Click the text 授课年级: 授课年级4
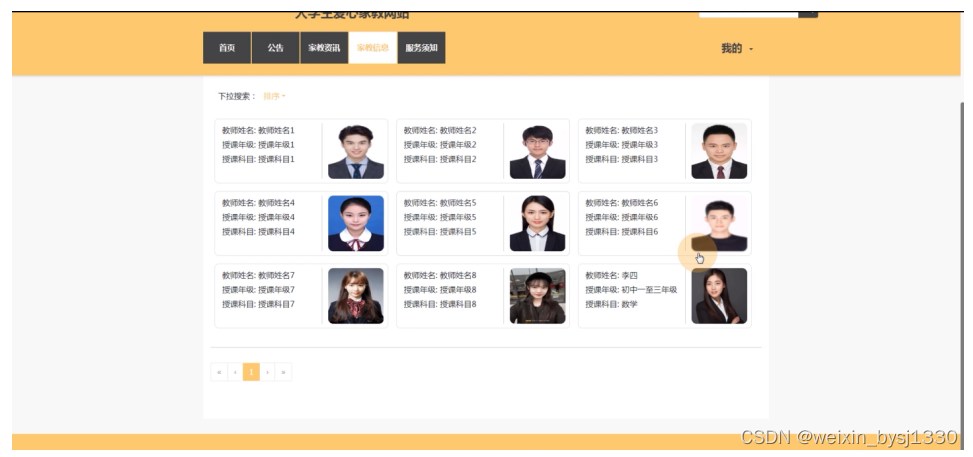Screen dimensions: 973x457 coord(258,217)
